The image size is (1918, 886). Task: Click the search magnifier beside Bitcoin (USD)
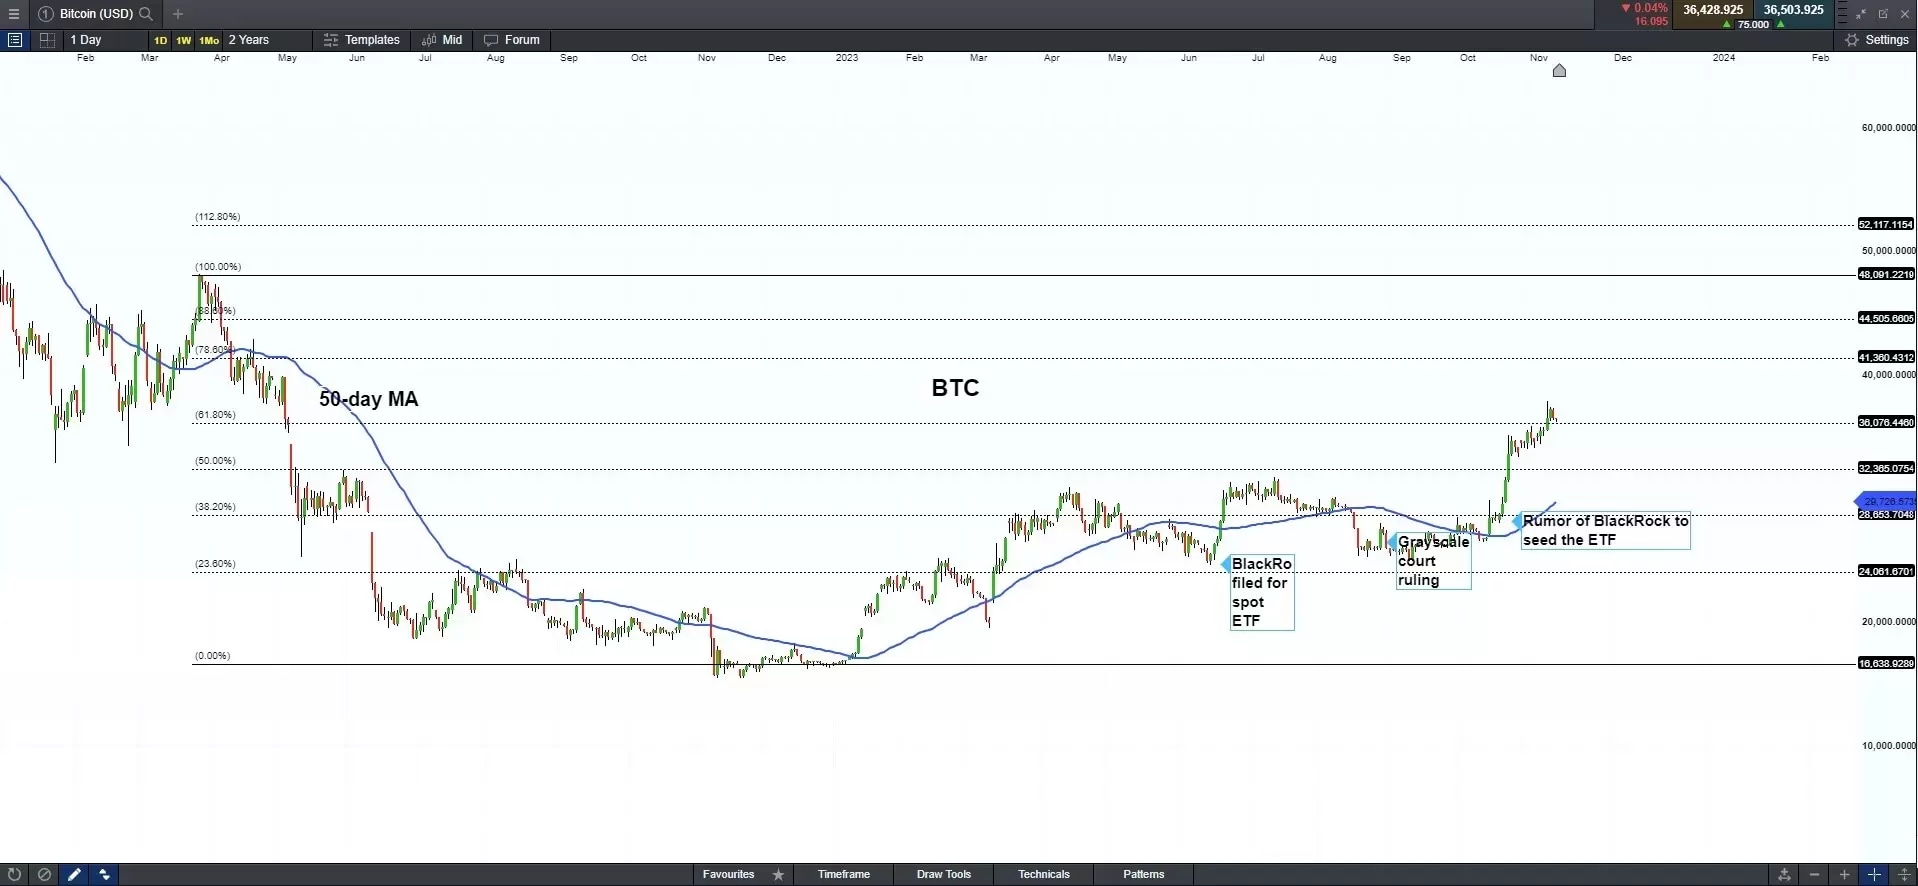coord(146,14)
